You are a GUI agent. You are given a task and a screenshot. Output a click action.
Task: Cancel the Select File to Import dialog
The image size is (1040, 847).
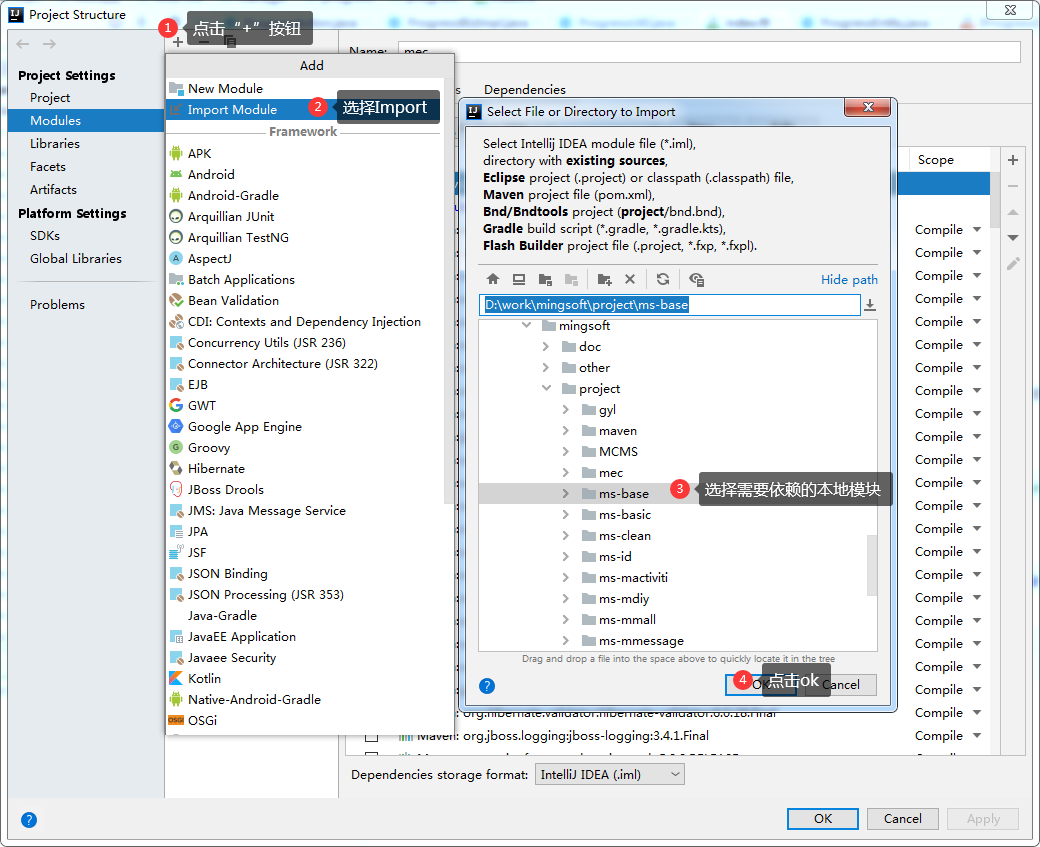point(841,685)
